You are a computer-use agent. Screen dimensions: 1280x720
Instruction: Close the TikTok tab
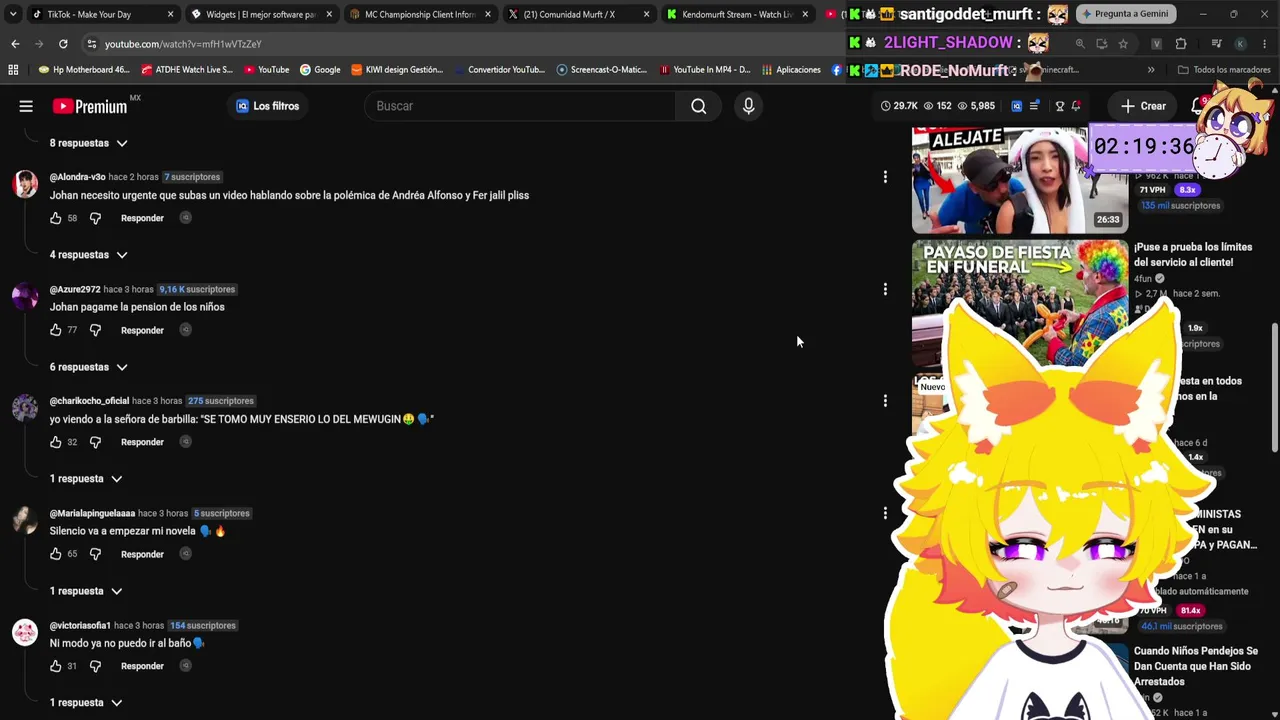point(170,14)
